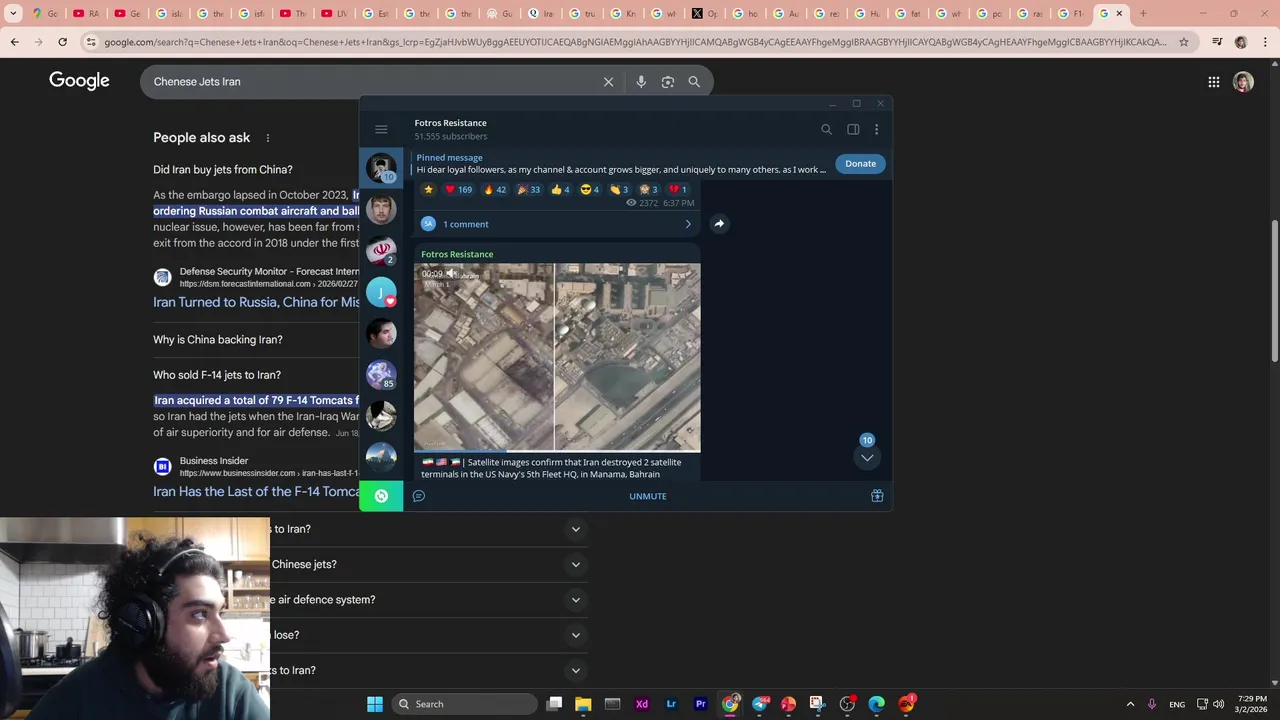Go back in Chrome
This screenshot has height=720, width=1280.
[14, 42]
